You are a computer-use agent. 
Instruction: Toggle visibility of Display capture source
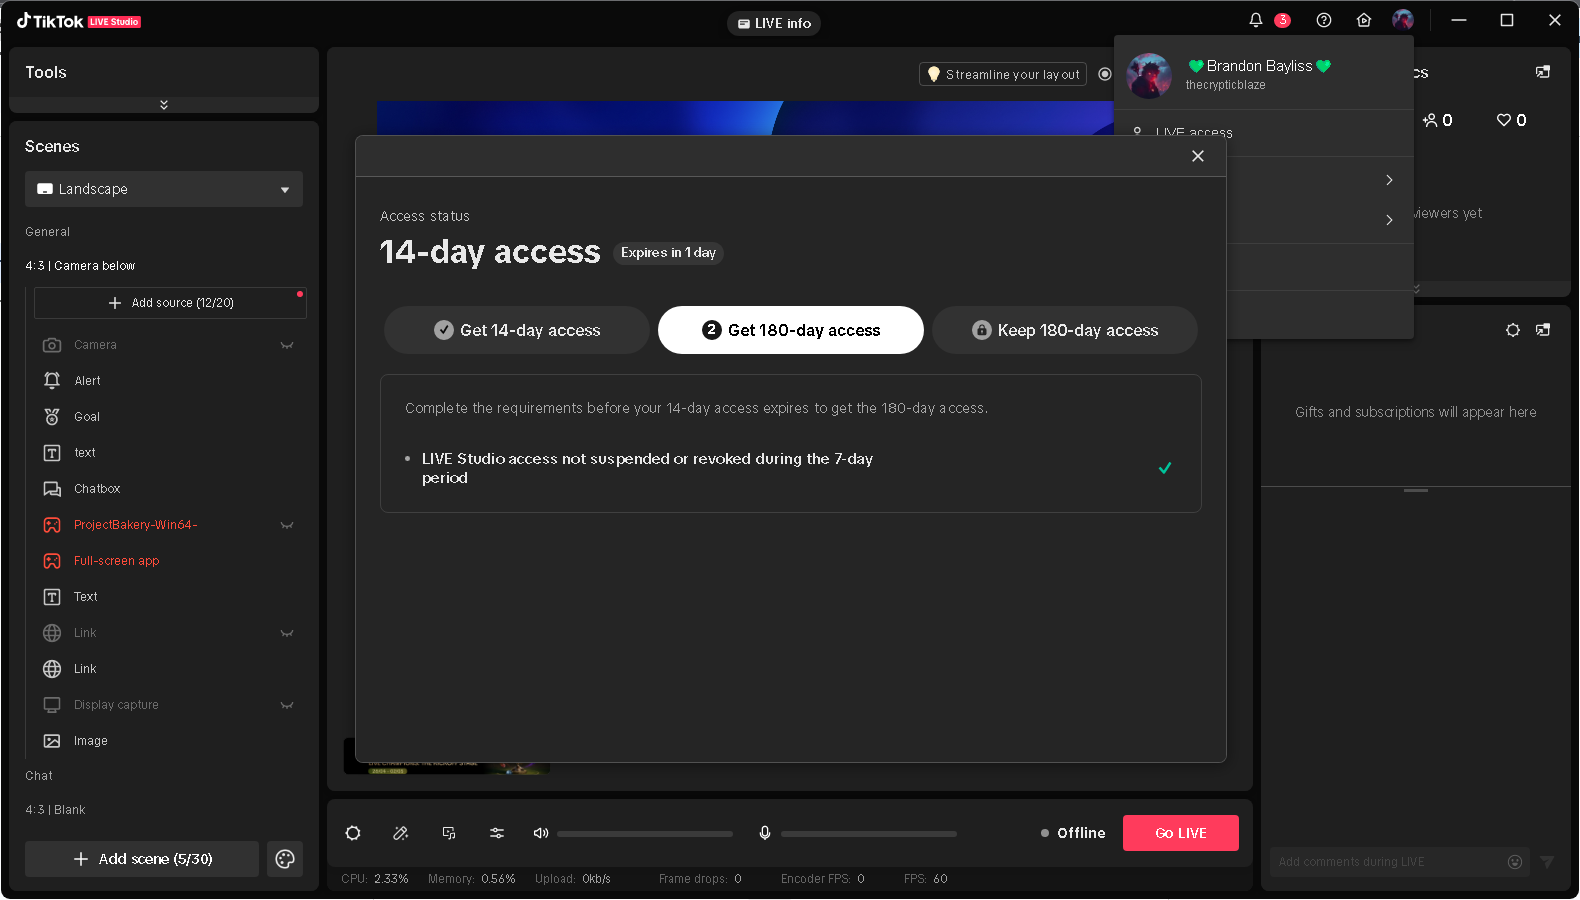coord(287,705)
